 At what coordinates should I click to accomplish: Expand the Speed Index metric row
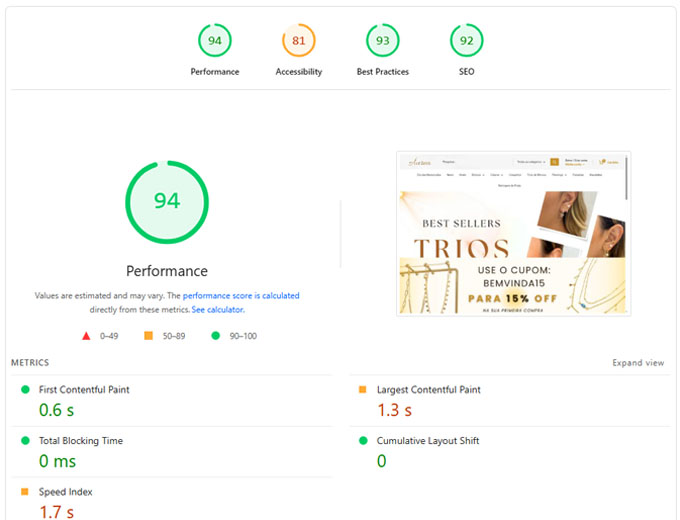(66, 492)
